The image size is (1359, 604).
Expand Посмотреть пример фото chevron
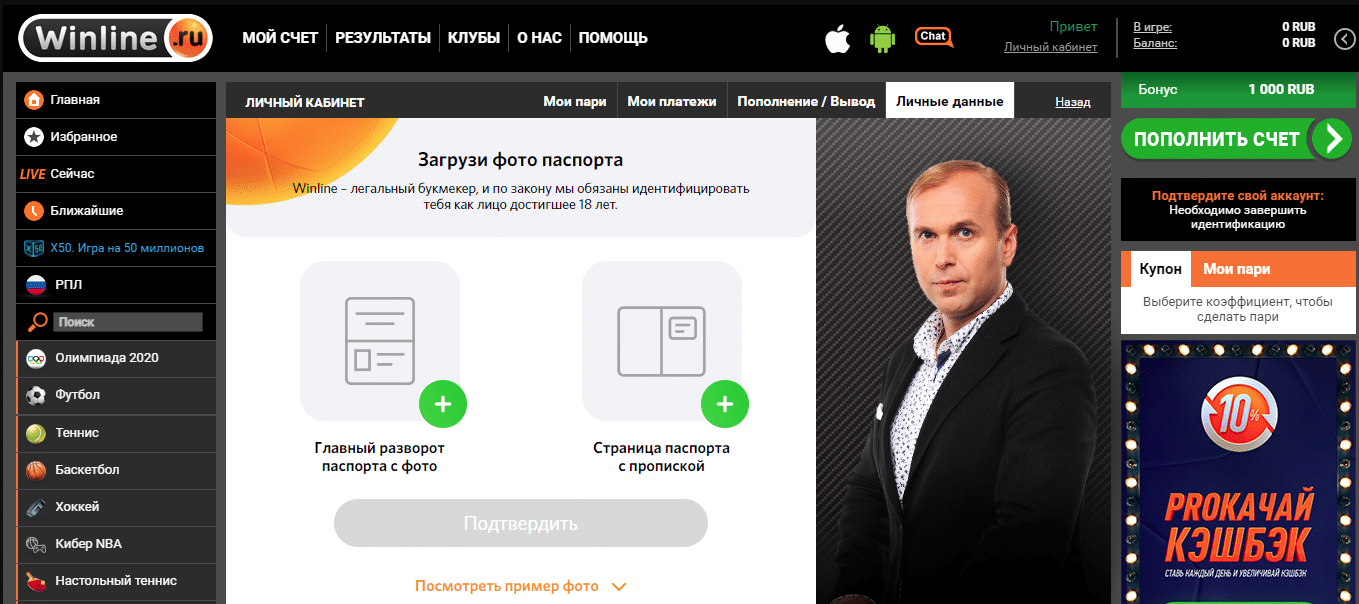pos(618,587)
